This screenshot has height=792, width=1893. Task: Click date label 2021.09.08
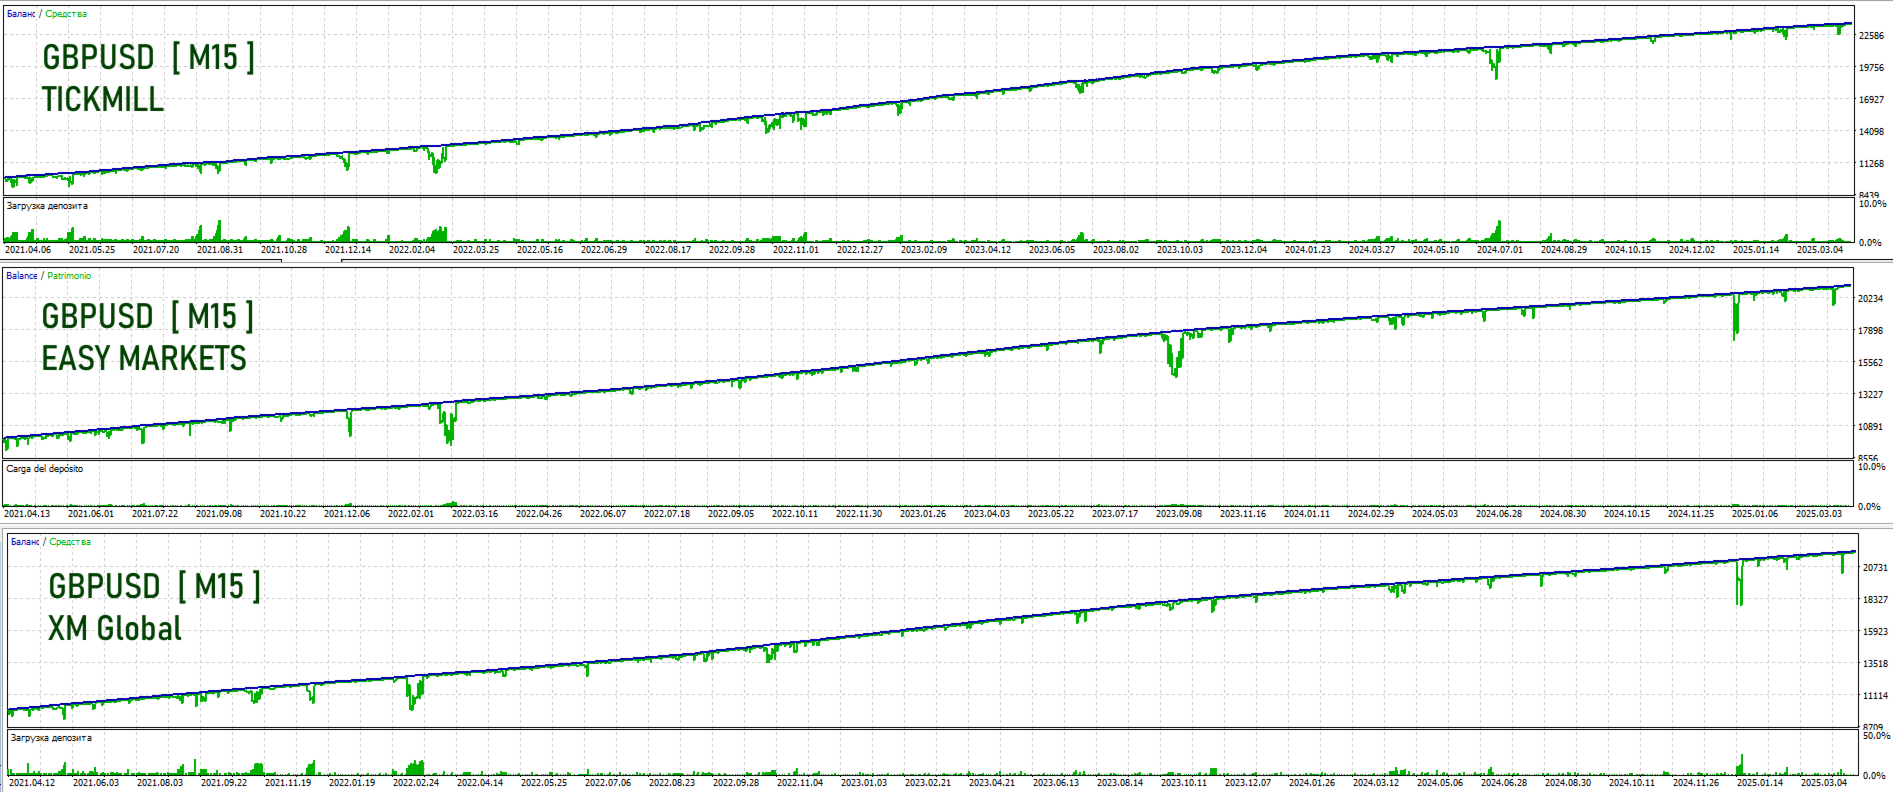(x=219, y=514)
